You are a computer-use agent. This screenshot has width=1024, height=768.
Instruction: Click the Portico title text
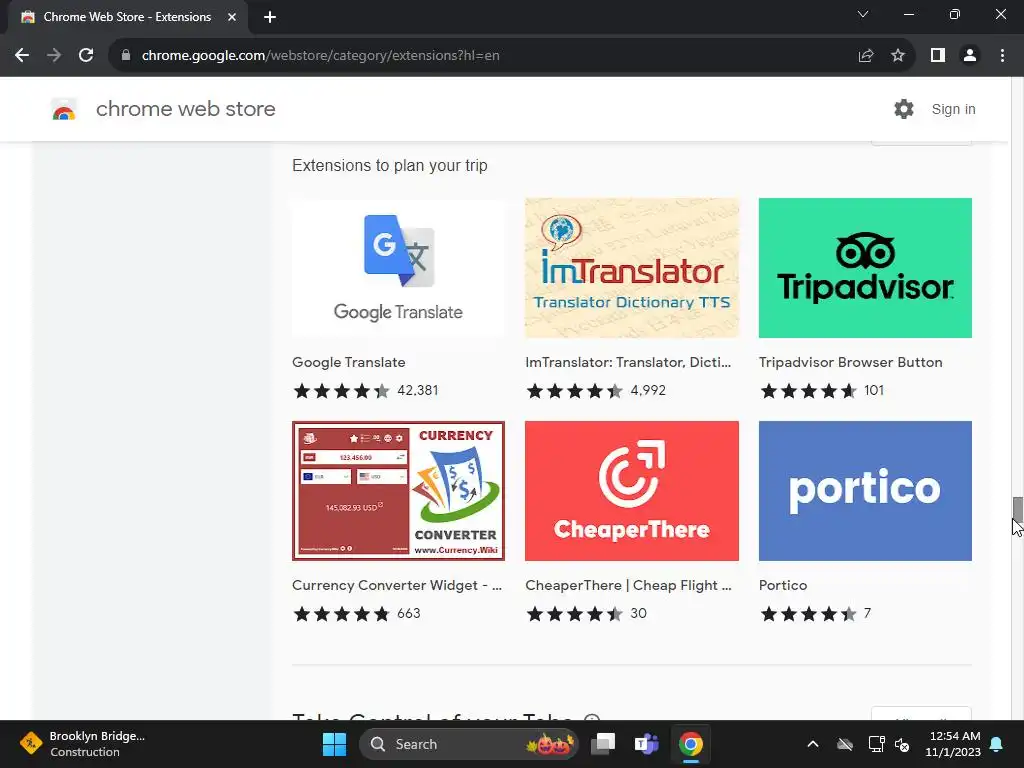tap(783, 585)
